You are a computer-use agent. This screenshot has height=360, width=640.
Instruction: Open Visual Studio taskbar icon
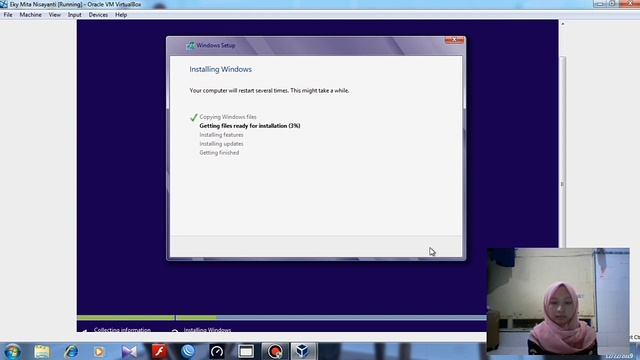(129, 351)
